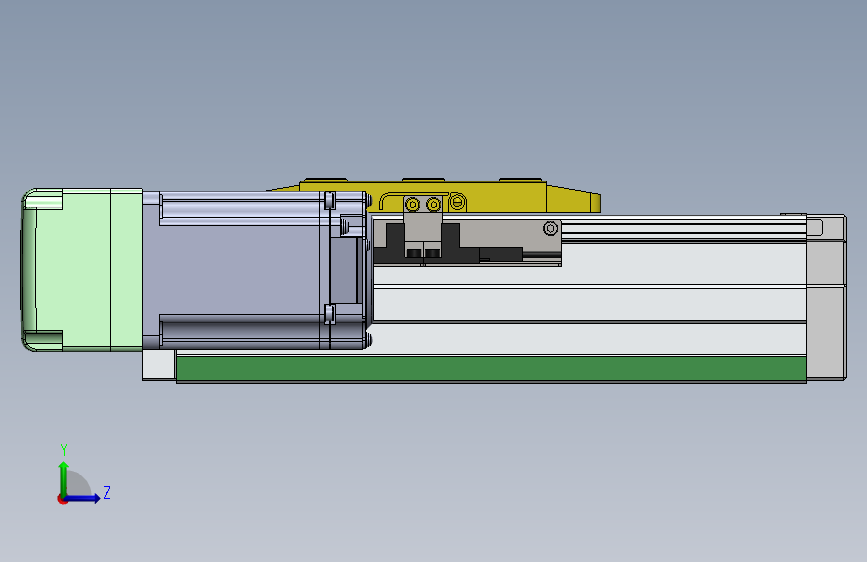
Task: Select the white aluminum rail body
Action: pyautogui.click(x=589, y=302)
